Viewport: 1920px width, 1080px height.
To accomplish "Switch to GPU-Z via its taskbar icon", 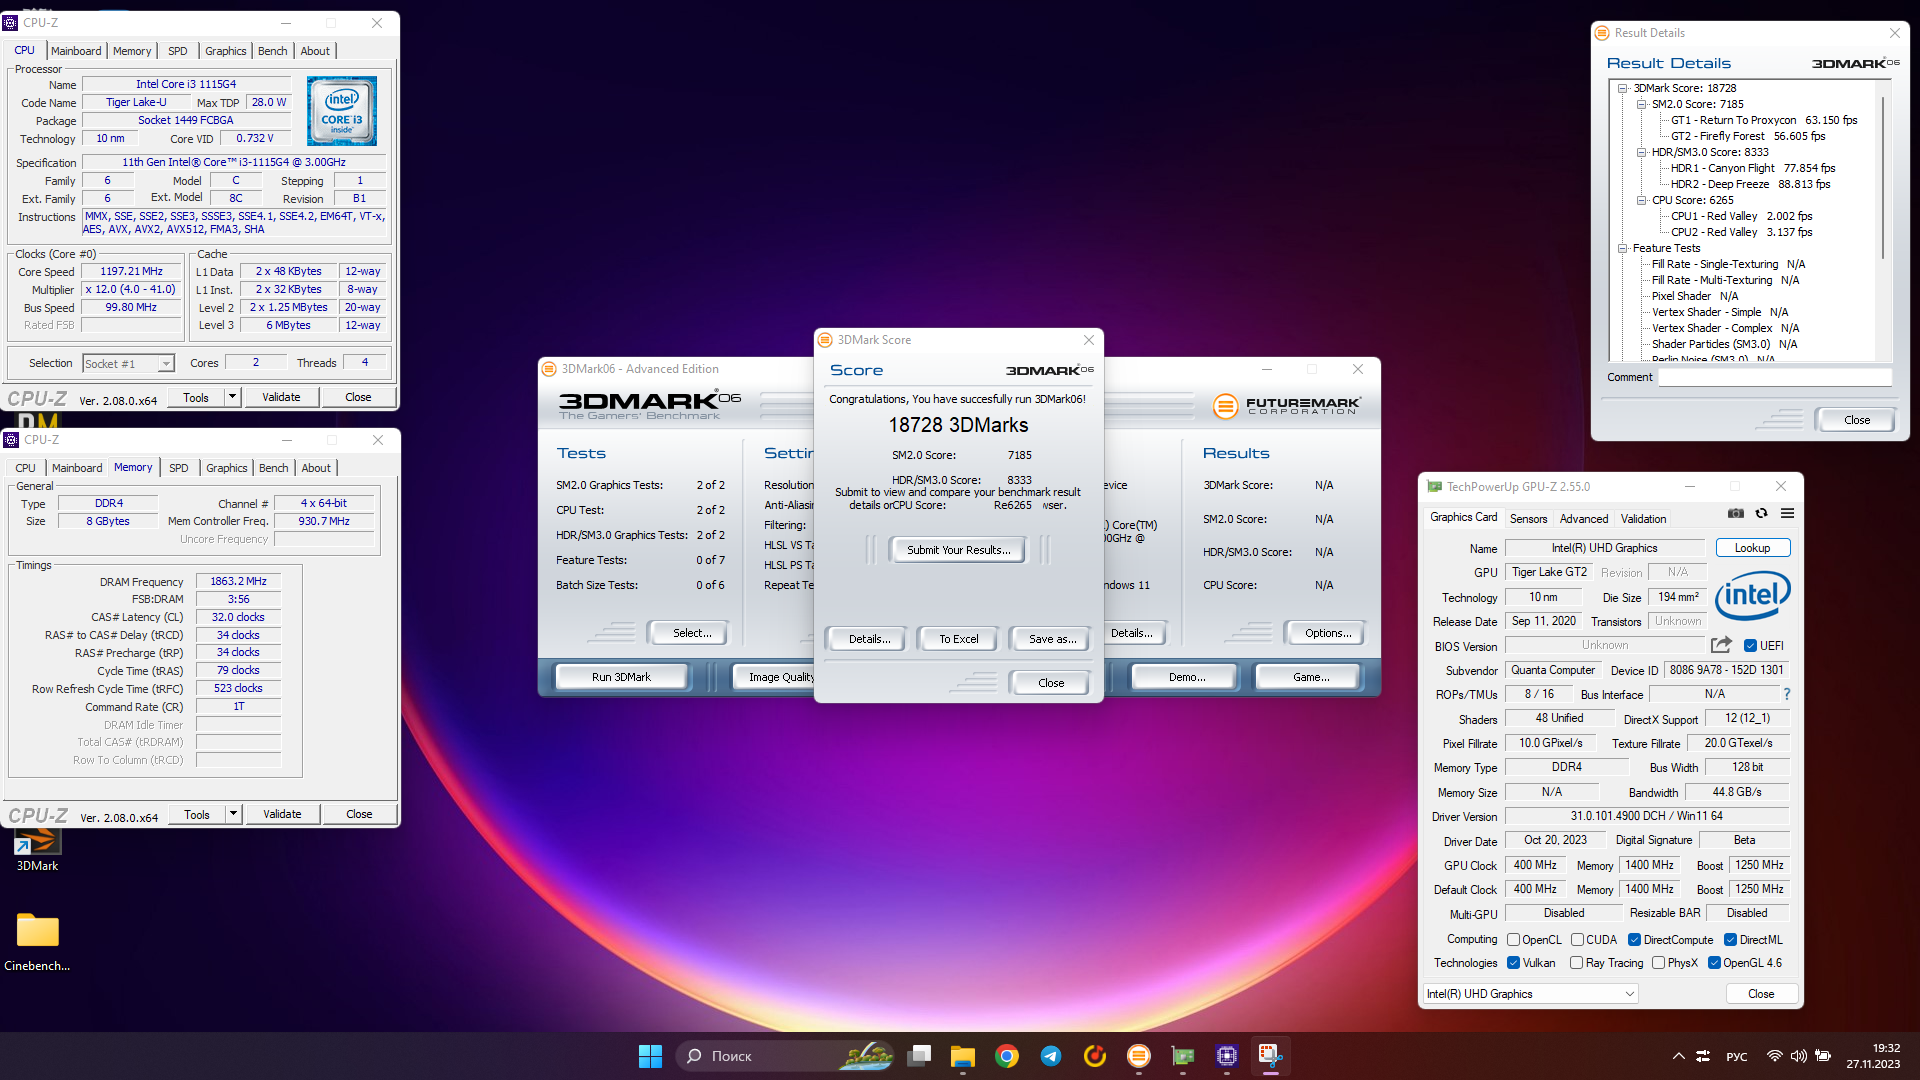I will point(1183,1056).
